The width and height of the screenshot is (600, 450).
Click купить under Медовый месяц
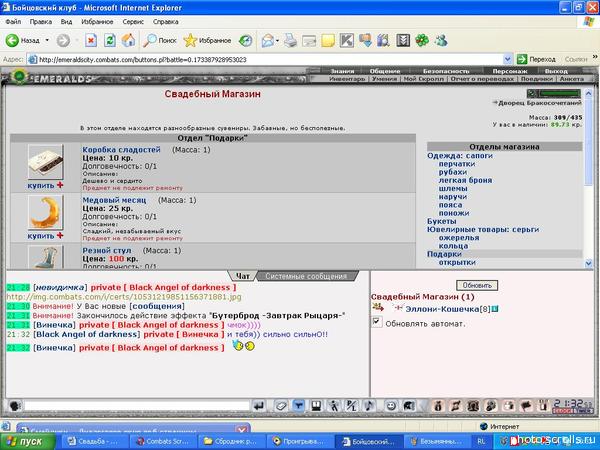[x=41, y=236]
